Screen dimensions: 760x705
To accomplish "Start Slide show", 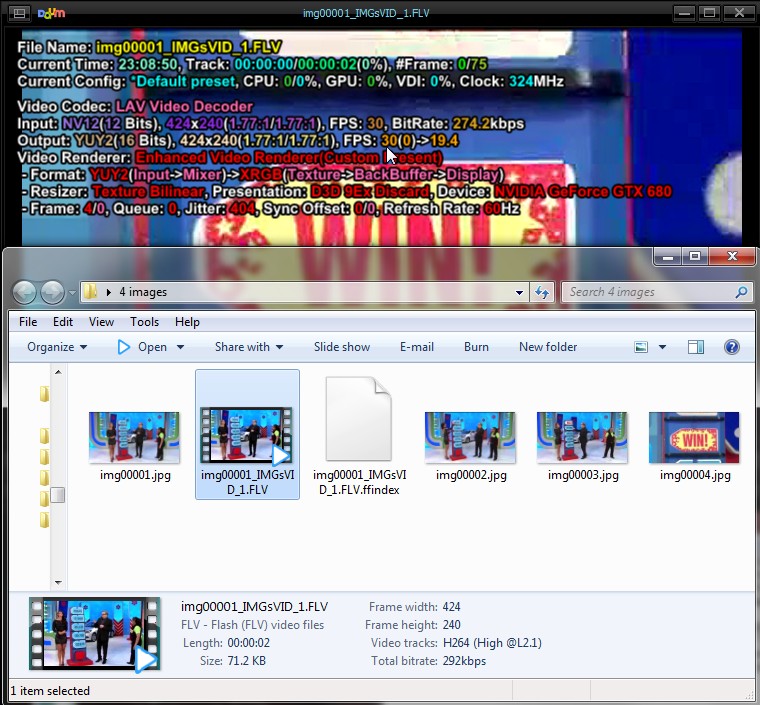I will pos(342,347).
